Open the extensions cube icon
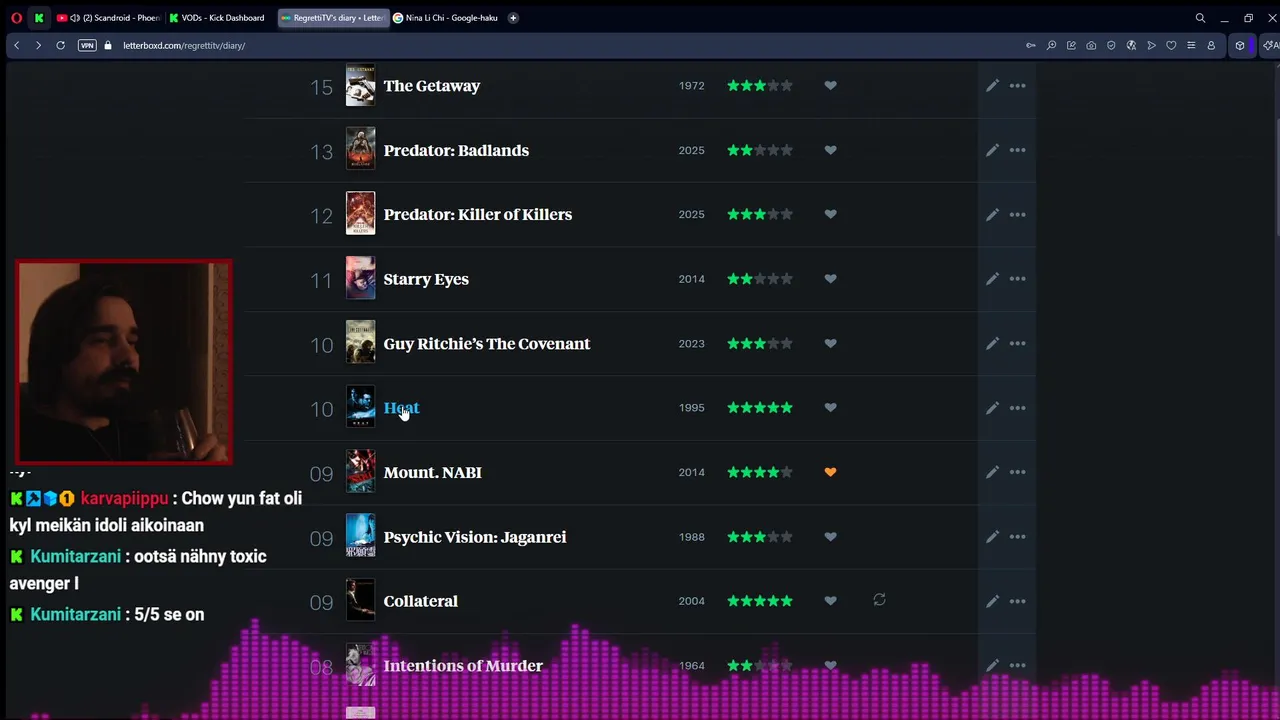This screenshot has height=720, width=1280. click(1240, 45)
